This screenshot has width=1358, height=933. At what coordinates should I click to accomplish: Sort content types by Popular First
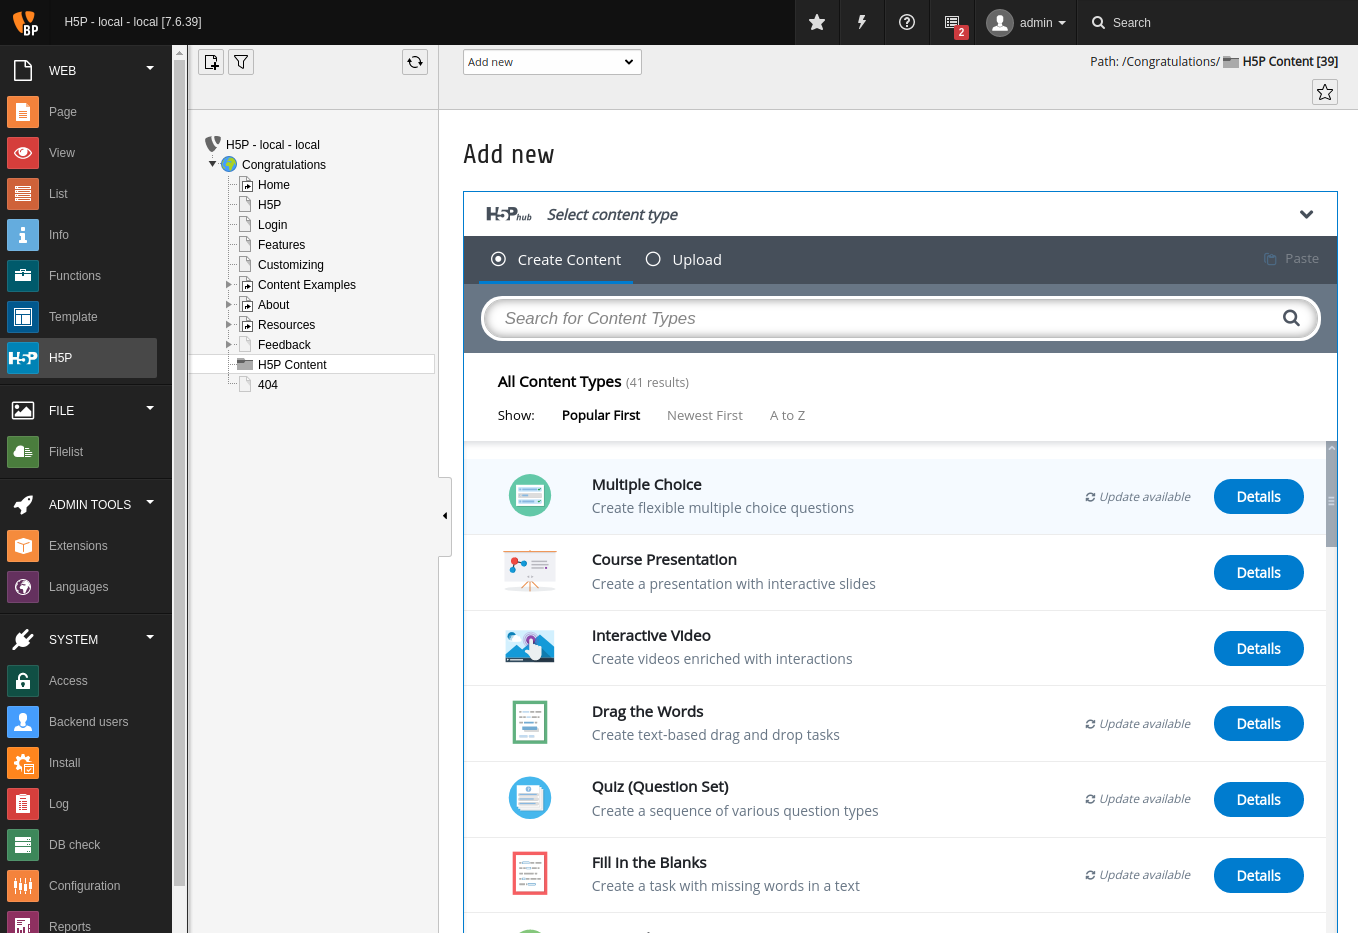pos(601,415)
